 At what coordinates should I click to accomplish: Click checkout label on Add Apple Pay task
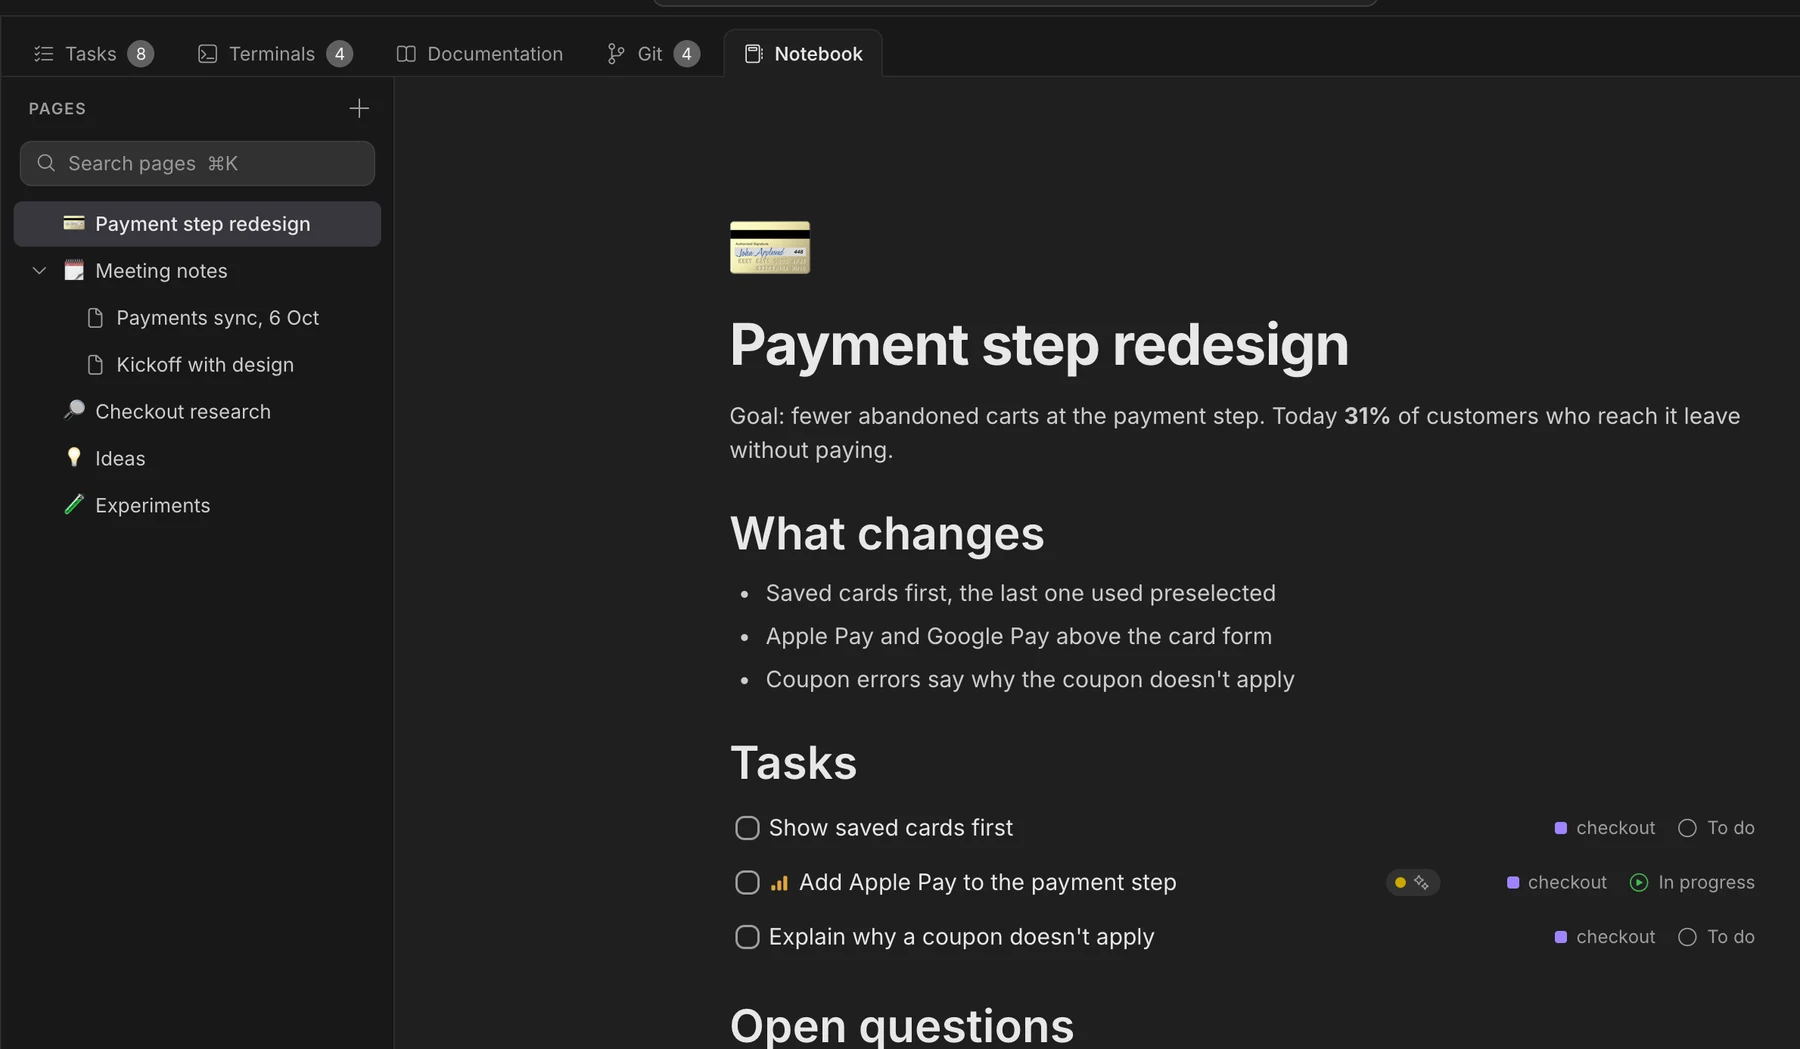(x=1556, y=882)
